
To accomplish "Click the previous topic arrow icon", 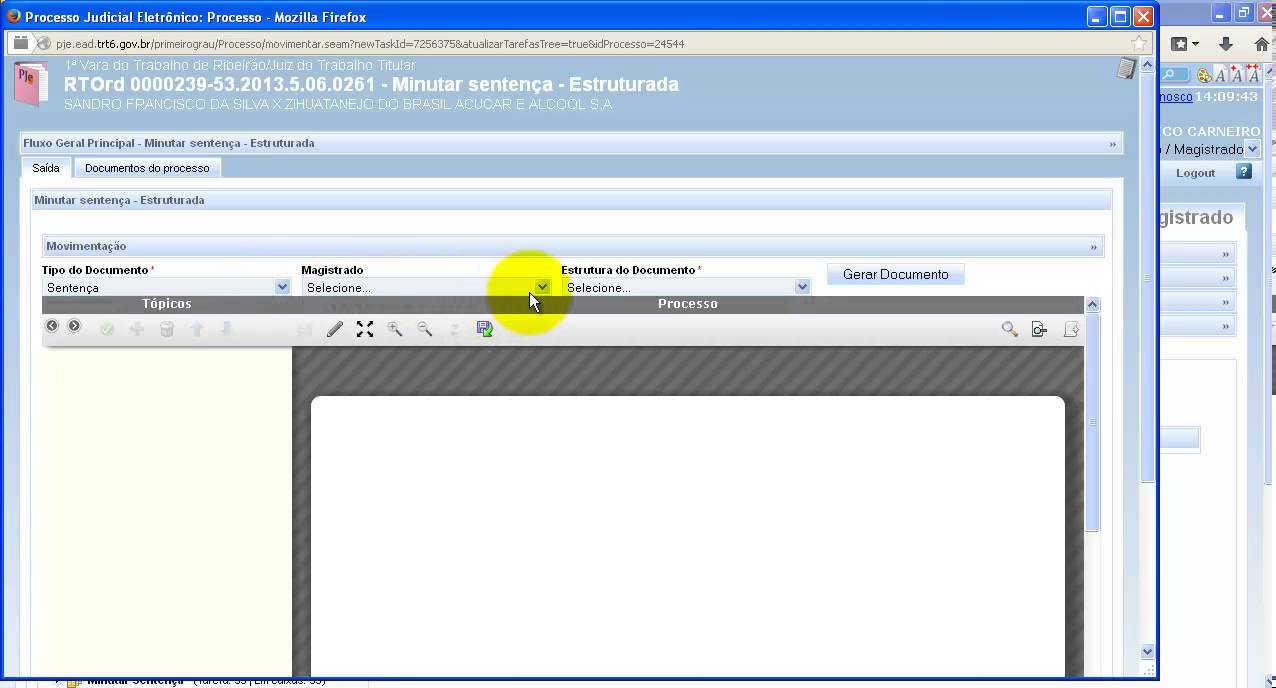I will 52,326.
